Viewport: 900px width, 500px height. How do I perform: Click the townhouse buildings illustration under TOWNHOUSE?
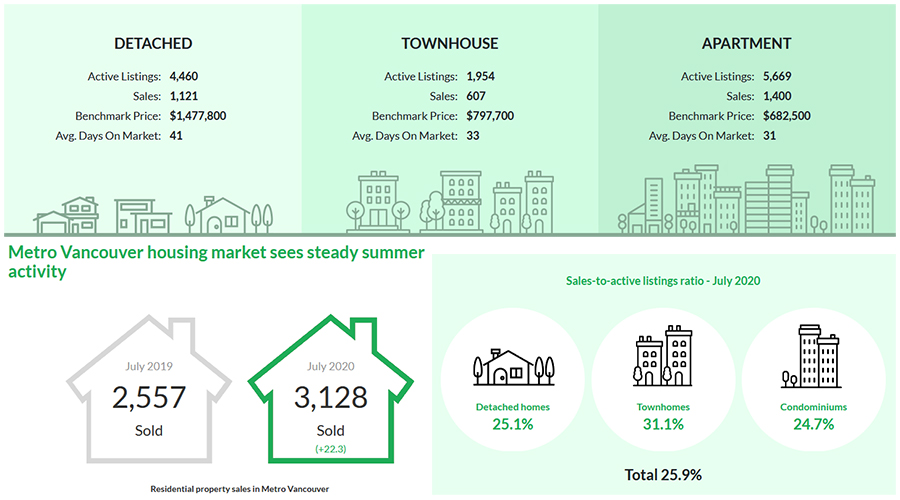449,201
